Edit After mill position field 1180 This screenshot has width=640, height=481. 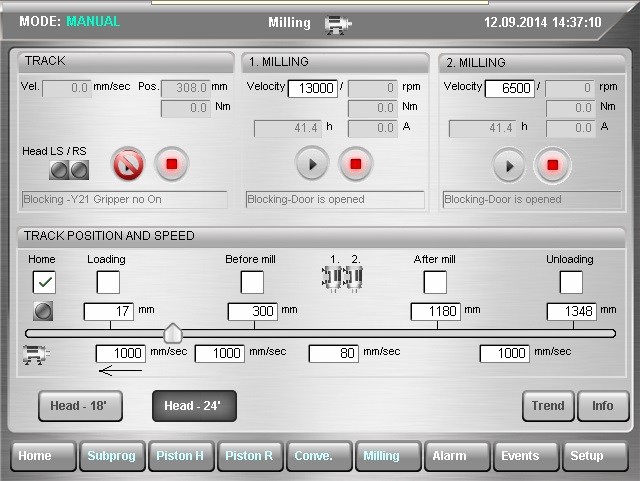pyautogui.click(x=436, y=312)
